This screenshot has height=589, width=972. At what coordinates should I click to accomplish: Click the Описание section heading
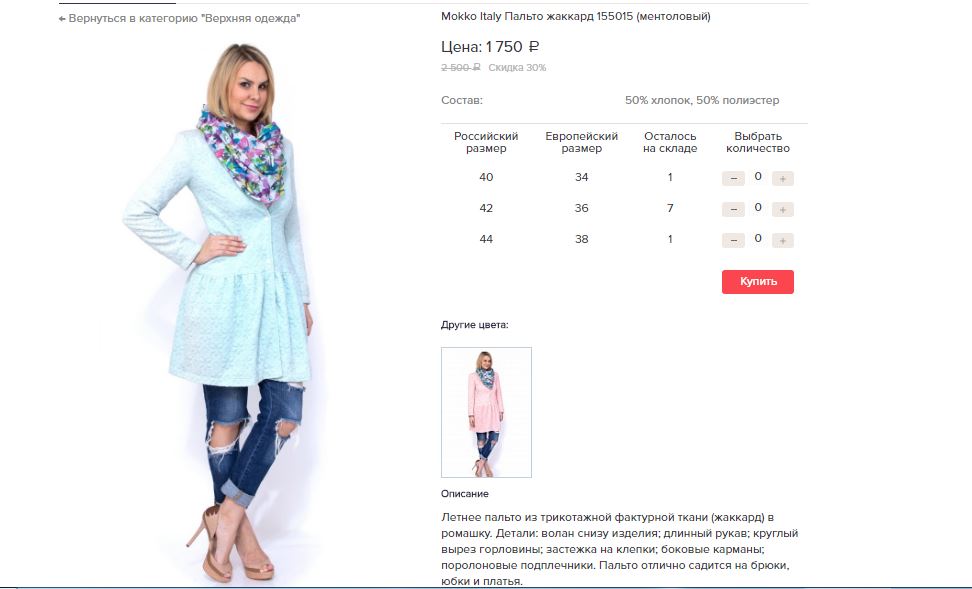pos(464,494)
